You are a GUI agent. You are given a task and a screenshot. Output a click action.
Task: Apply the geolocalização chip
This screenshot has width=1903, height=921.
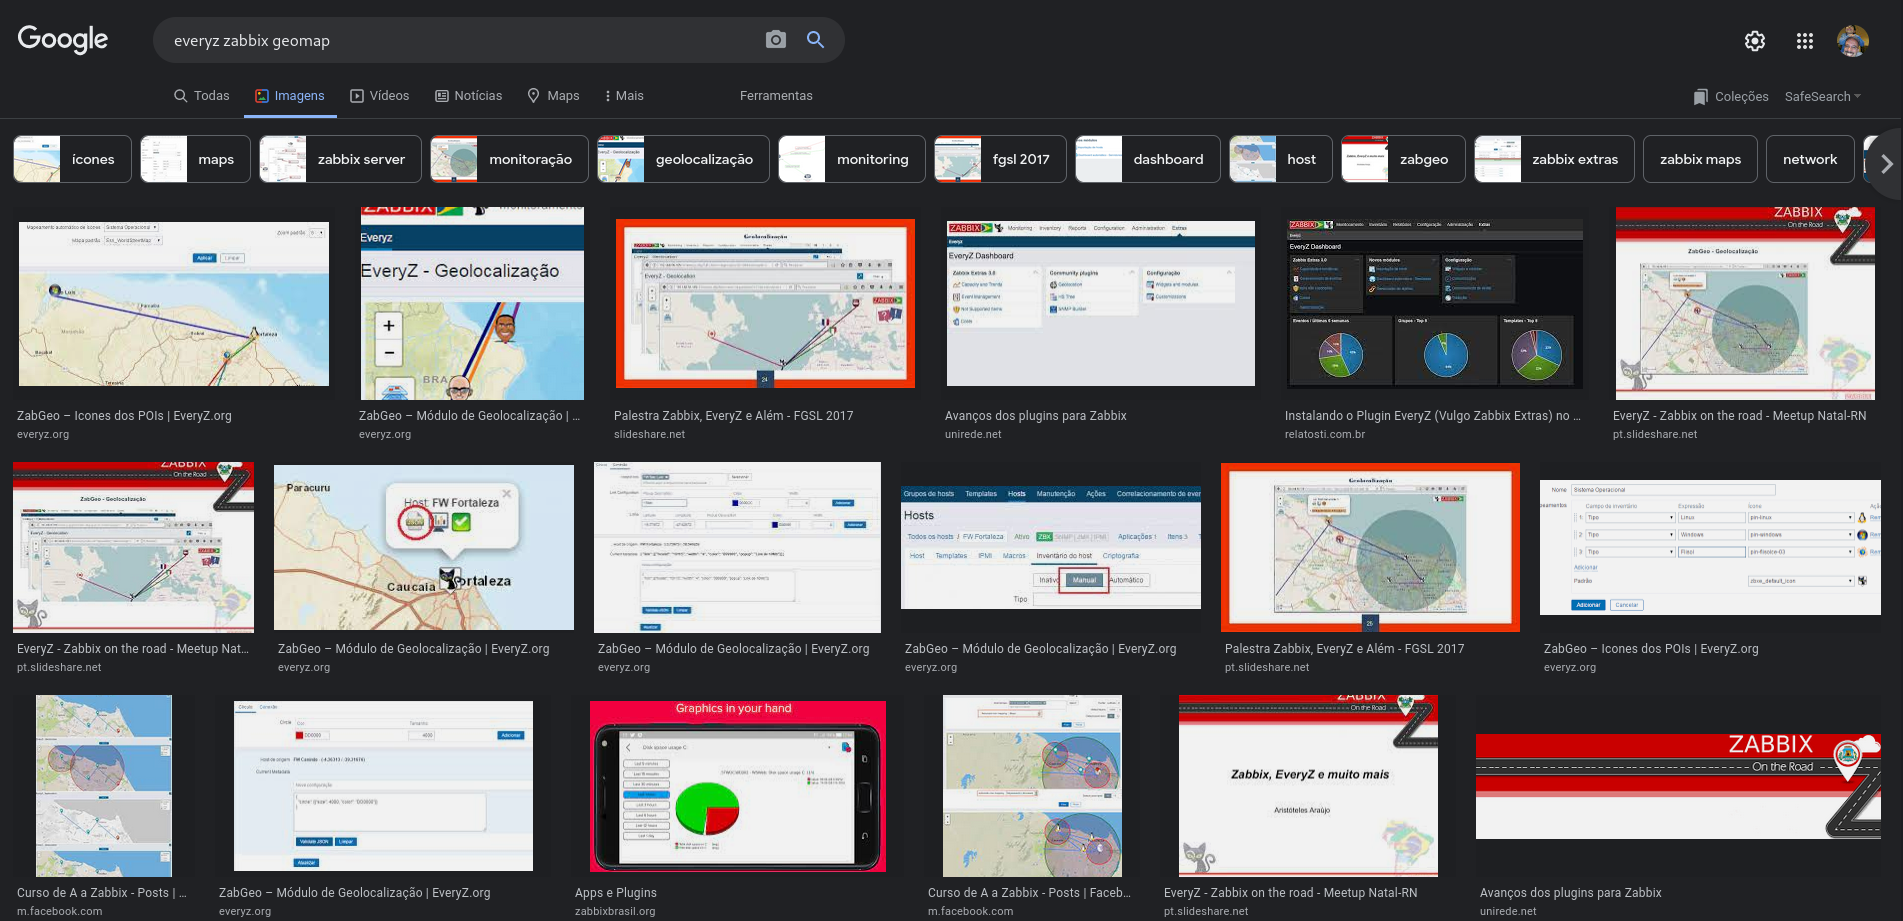tap(683, 159)
